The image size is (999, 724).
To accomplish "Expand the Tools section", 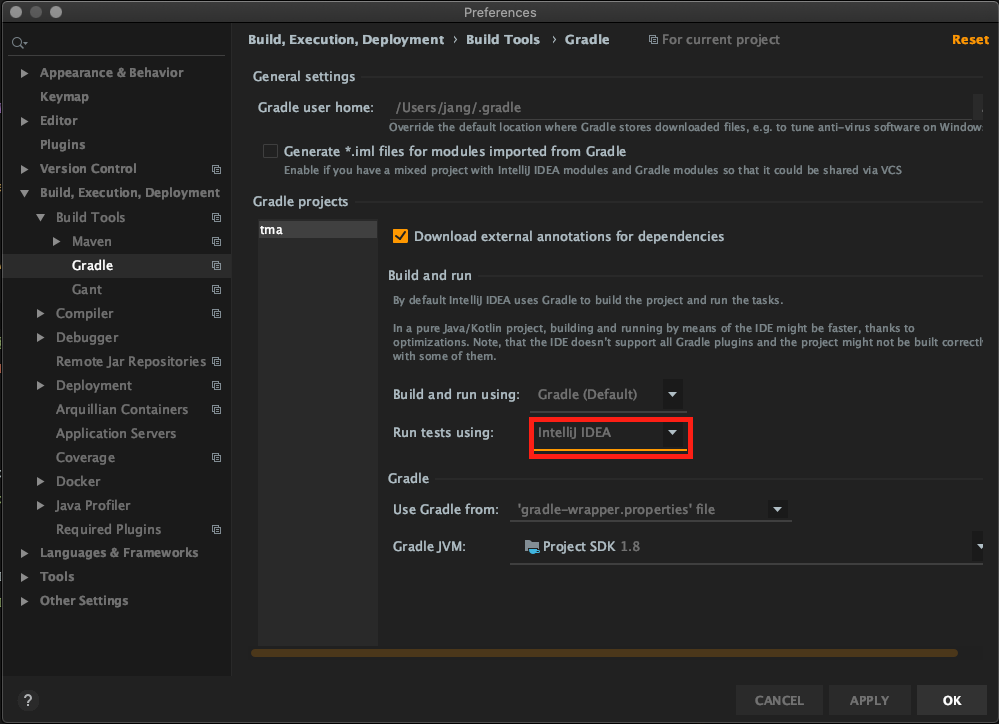I will 24,577.
